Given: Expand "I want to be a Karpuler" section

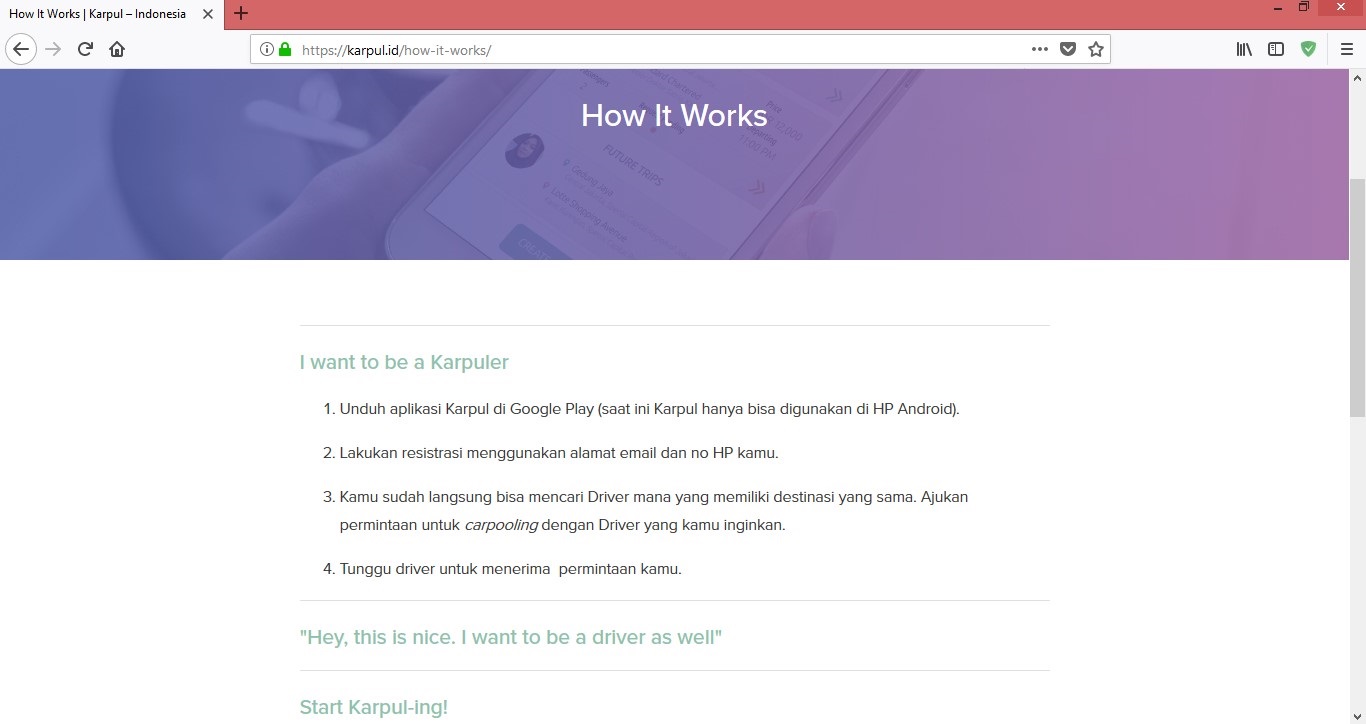Looking at the screenshot, I should [404, 362].
